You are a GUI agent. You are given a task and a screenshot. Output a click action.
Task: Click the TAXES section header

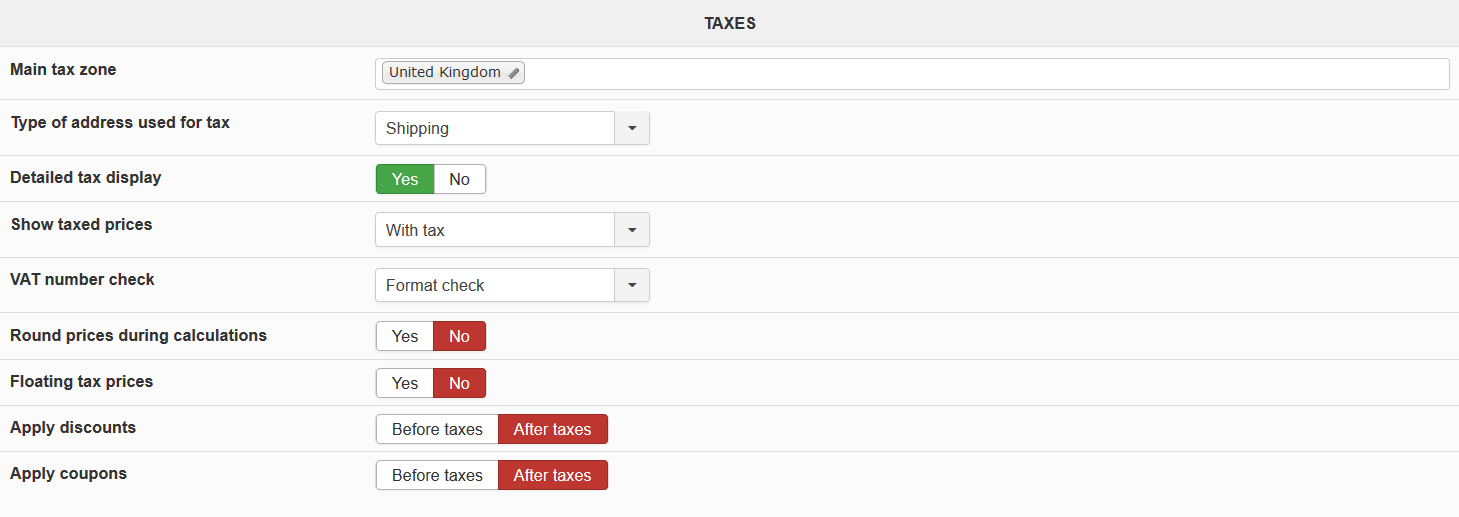[x=729, y=23]
